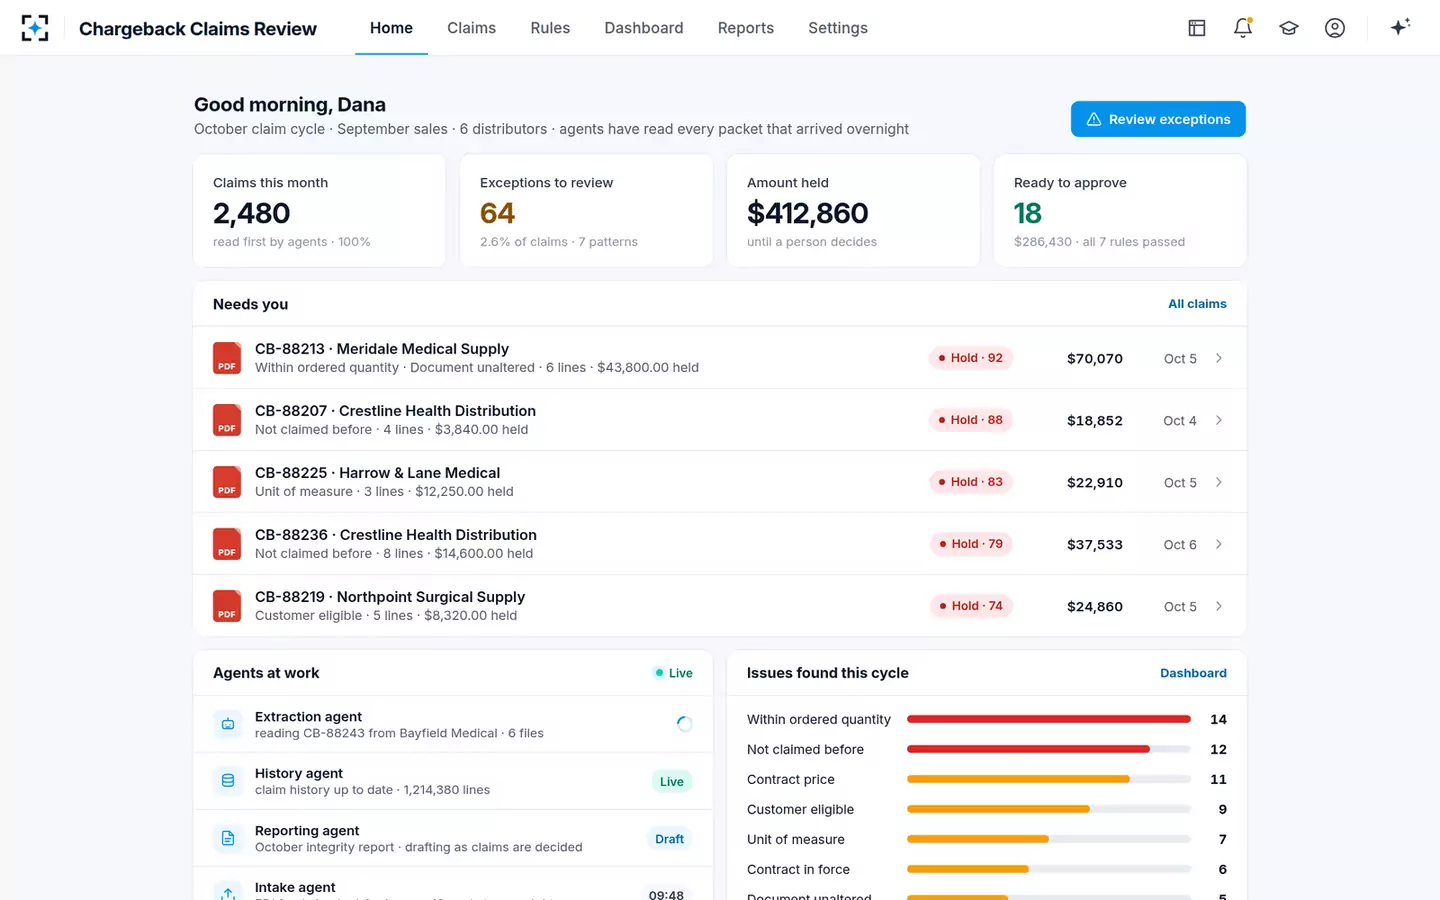The image size is (1440, 900).
Task: Click the Amount held $412,860 value
Action: (x=808, y=213)
